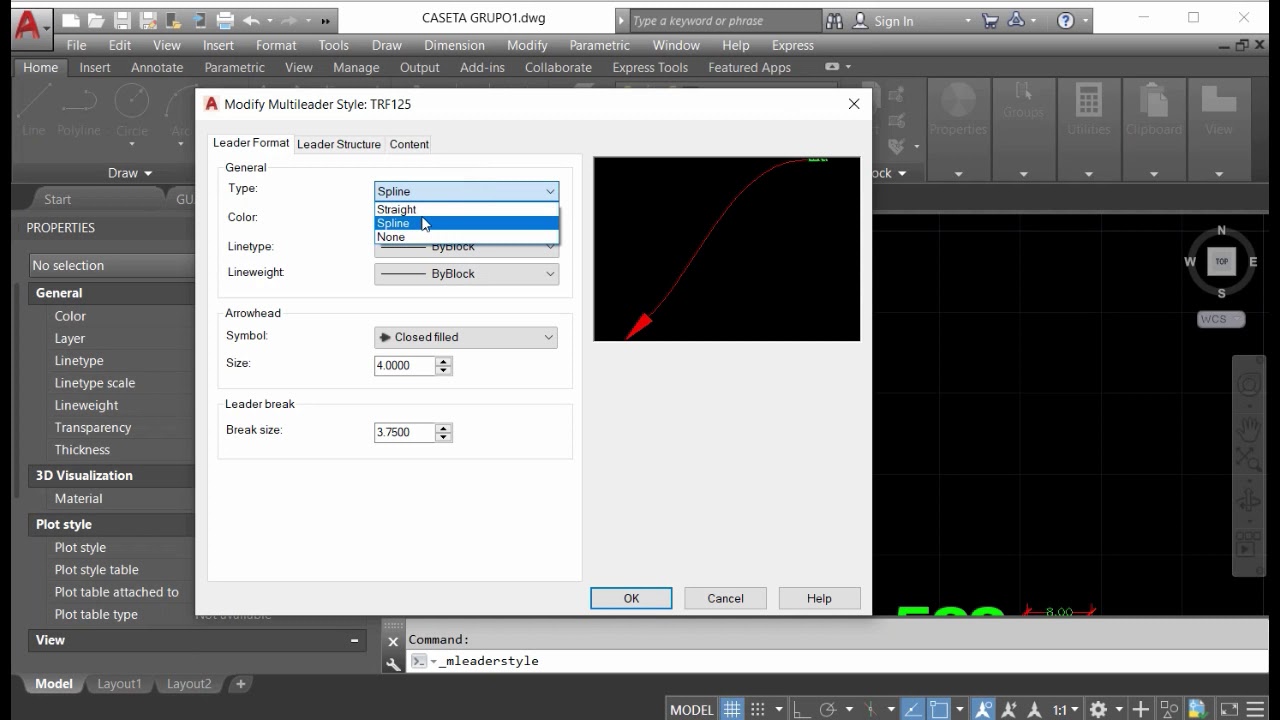Click OK in Modify Multileader Style dialog
1280x720 pixels.
631,598
